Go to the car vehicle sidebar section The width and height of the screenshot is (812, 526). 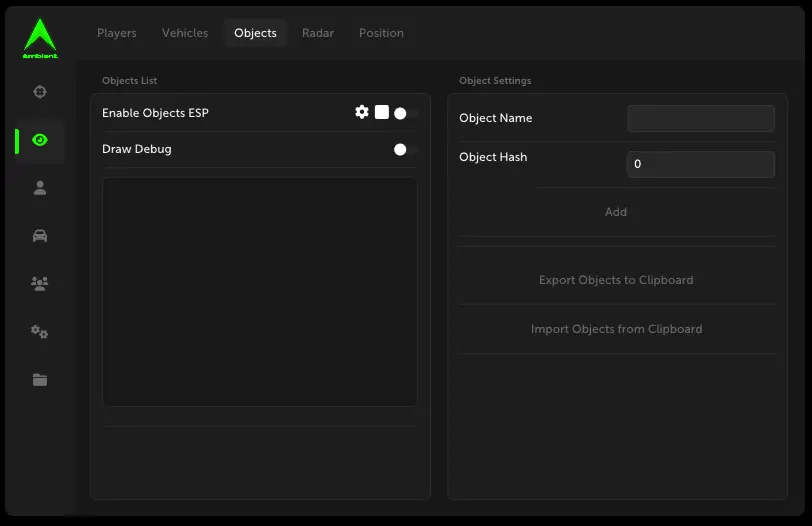pyautogui.click(x=40, y=236)
